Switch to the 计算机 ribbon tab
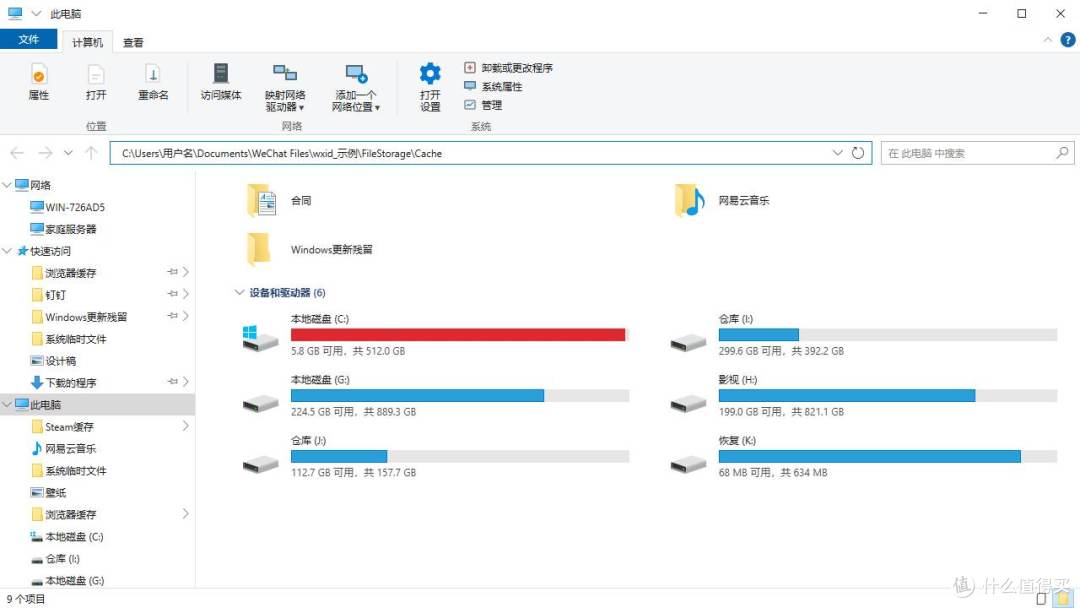 click(87, 42)
